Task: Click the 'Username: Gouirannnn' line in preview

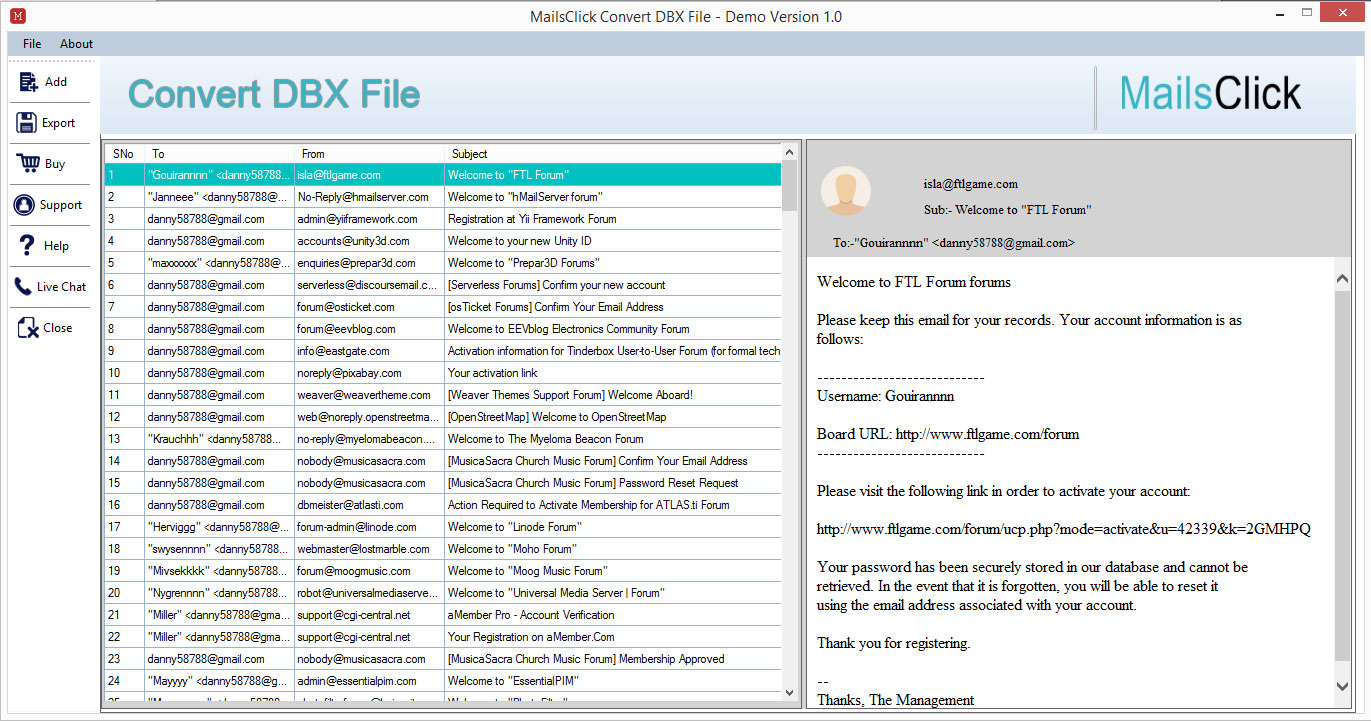Action: pyautogui.click(x=885, y=396)
